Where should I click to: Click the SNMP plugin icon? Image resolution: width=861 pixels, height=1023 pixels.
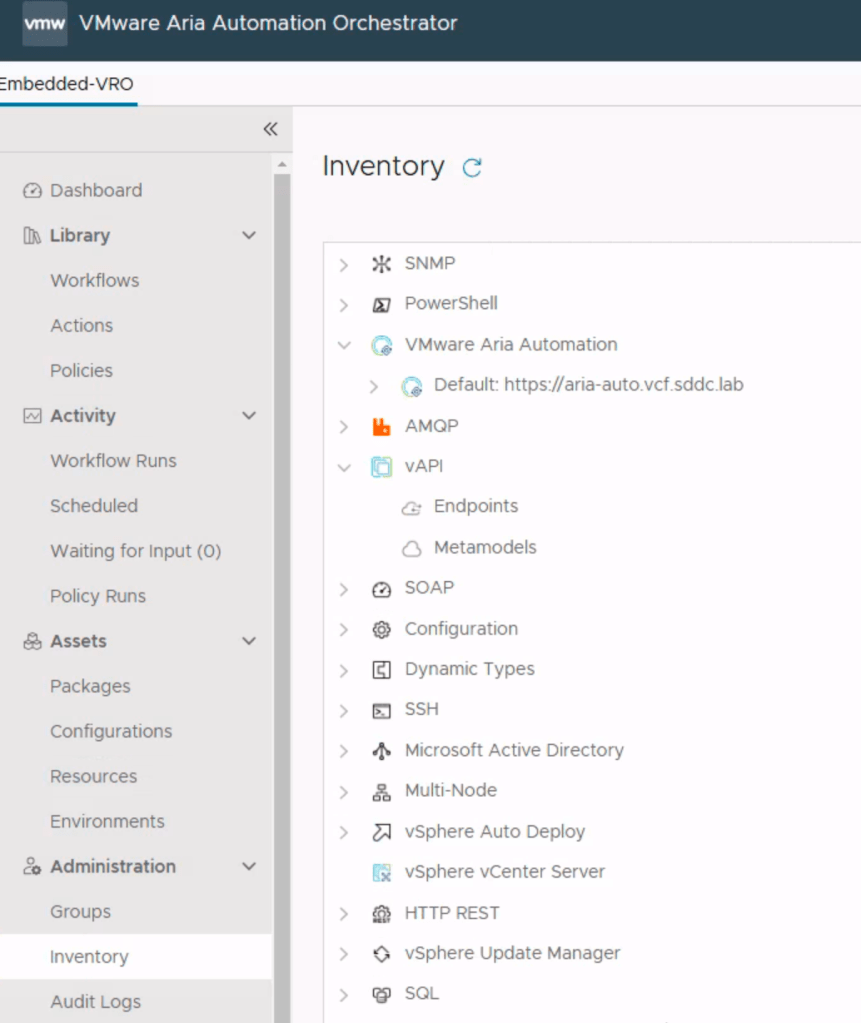pos(381,265)
